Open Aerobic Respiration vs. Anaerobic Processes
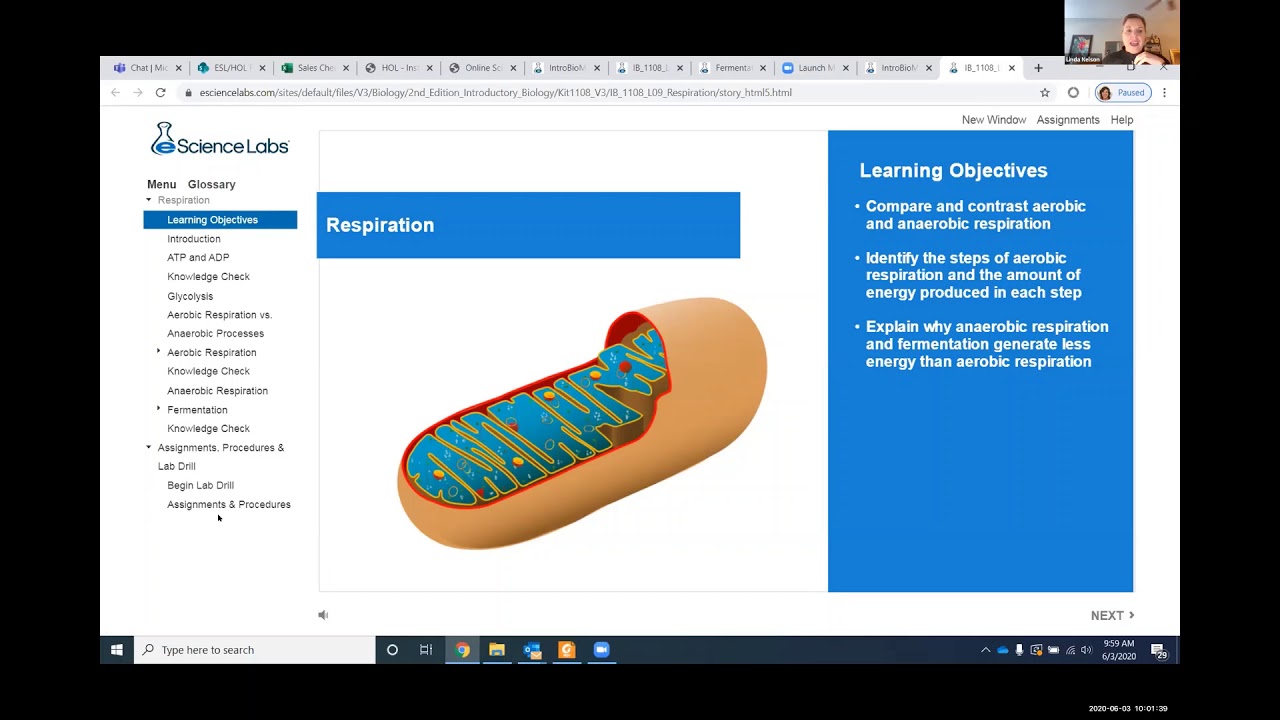The width and height of the screenshot is (1280, 720). (219, 324)
